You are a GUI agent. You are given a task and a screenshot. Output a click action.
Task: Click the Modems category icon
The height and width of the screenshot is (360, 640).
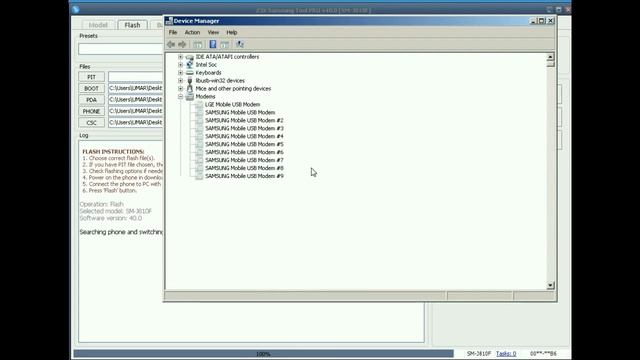tap(189, 96)
